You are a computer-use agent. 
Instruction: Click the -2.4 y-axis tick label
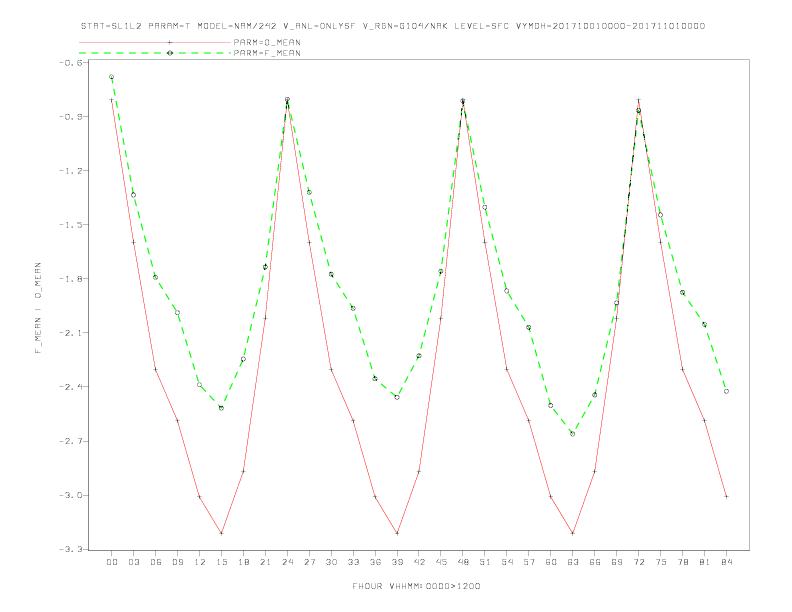coord(71,387)
